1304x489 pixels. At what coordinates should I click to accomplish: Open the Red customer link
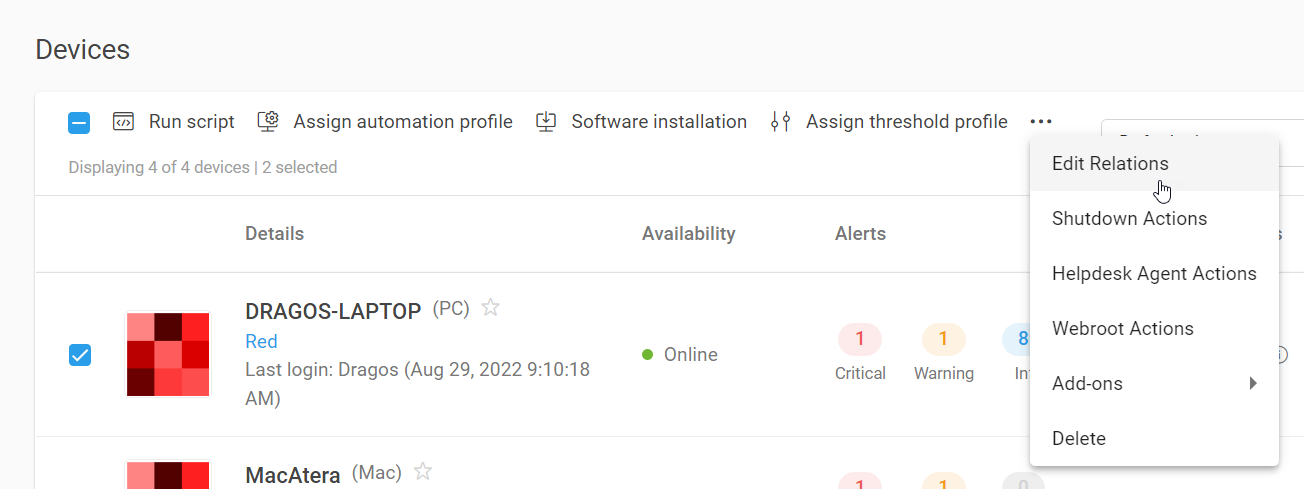tap(261, 341)
